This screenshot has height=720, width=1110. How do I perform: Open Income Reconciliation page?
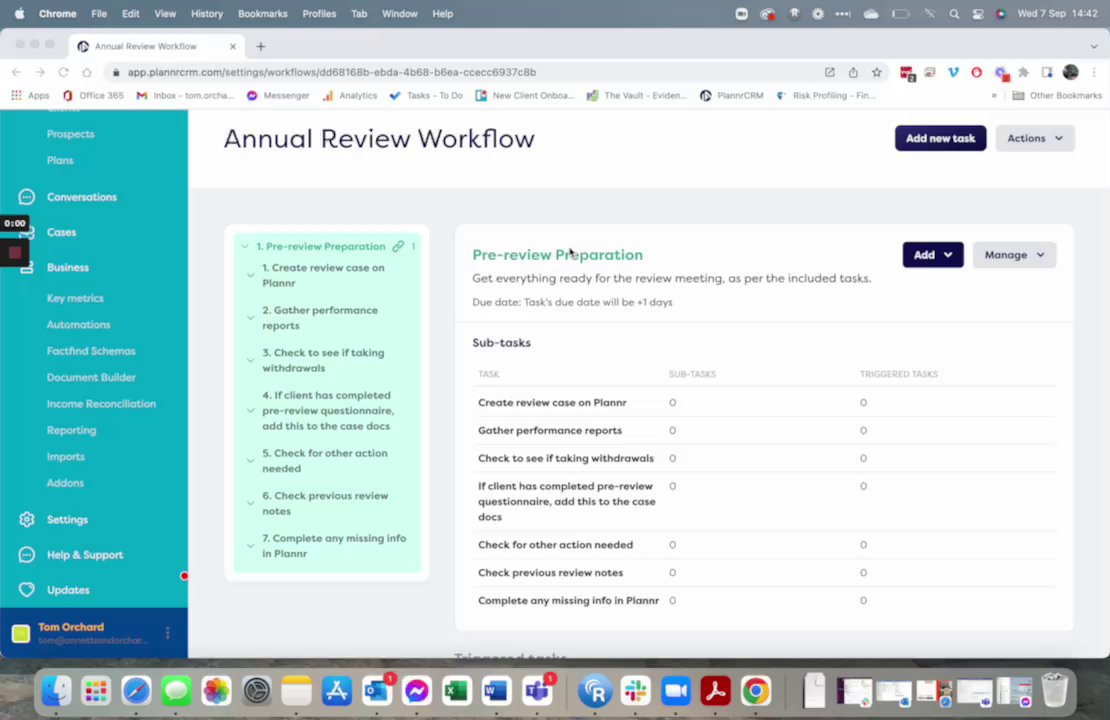101,404
